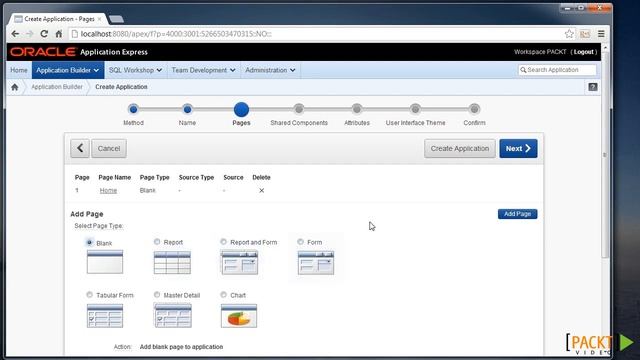
Task: Open the Home menu tab
Action: point(19,70)
